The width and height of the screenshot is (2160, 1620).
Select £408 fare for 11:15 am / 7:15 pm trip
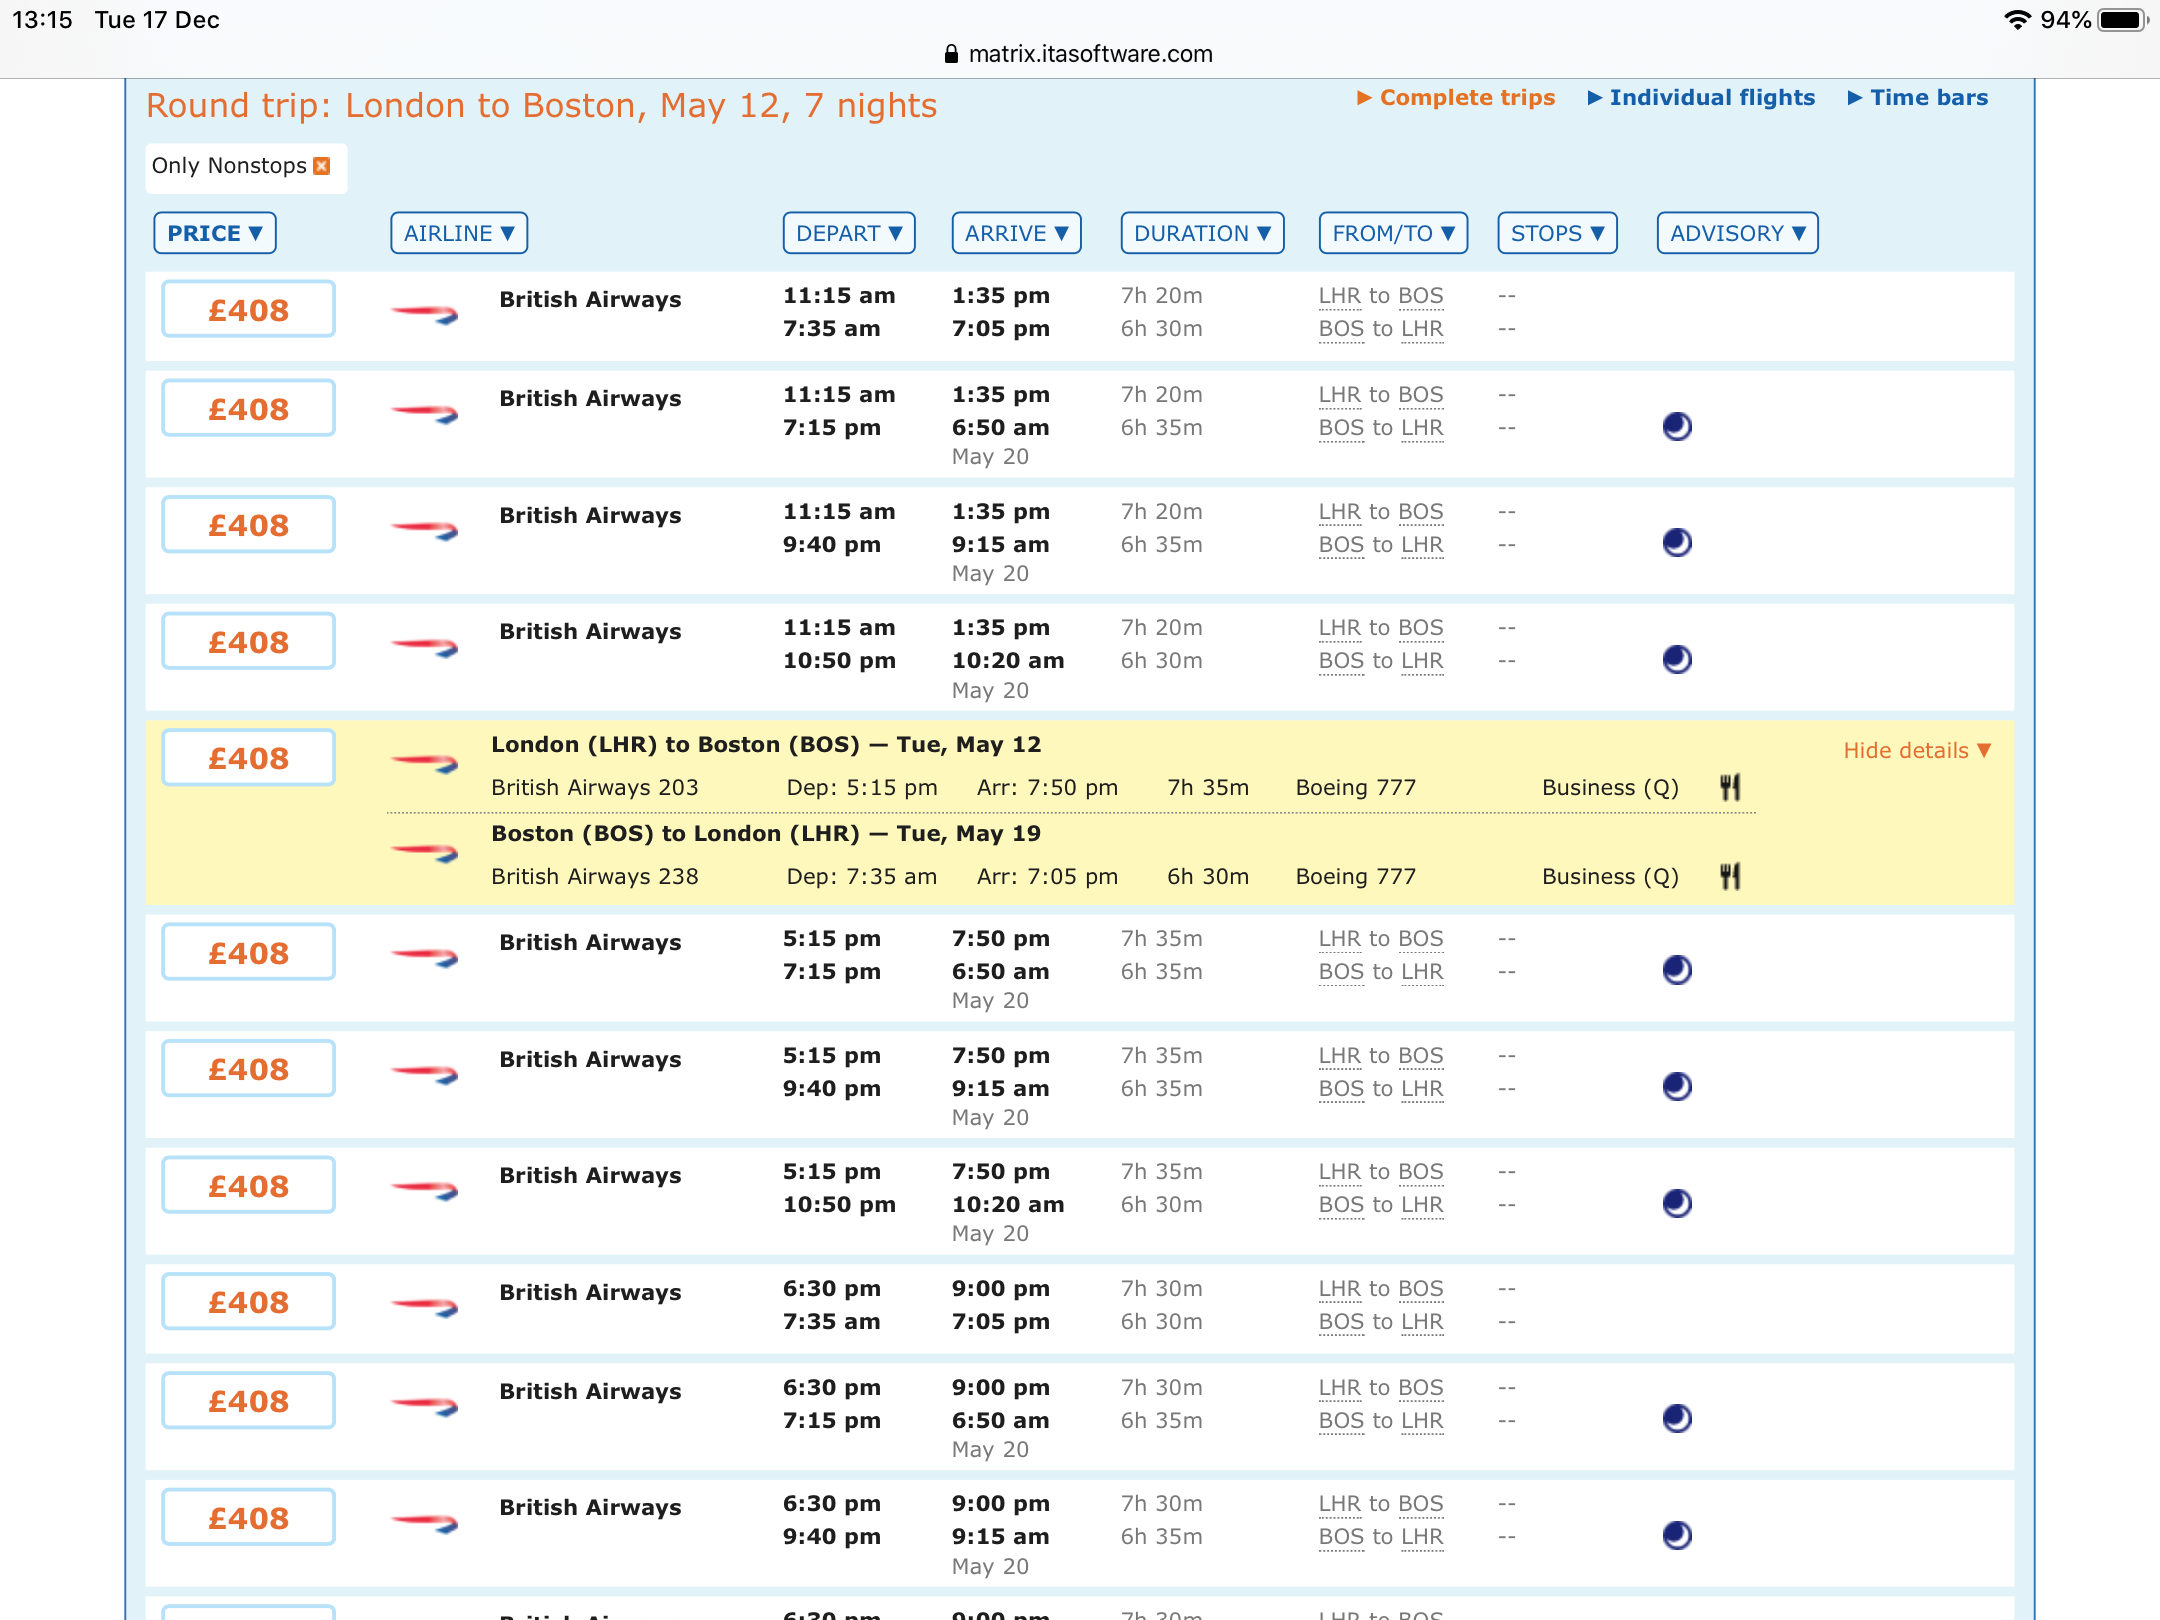[248, 408]
